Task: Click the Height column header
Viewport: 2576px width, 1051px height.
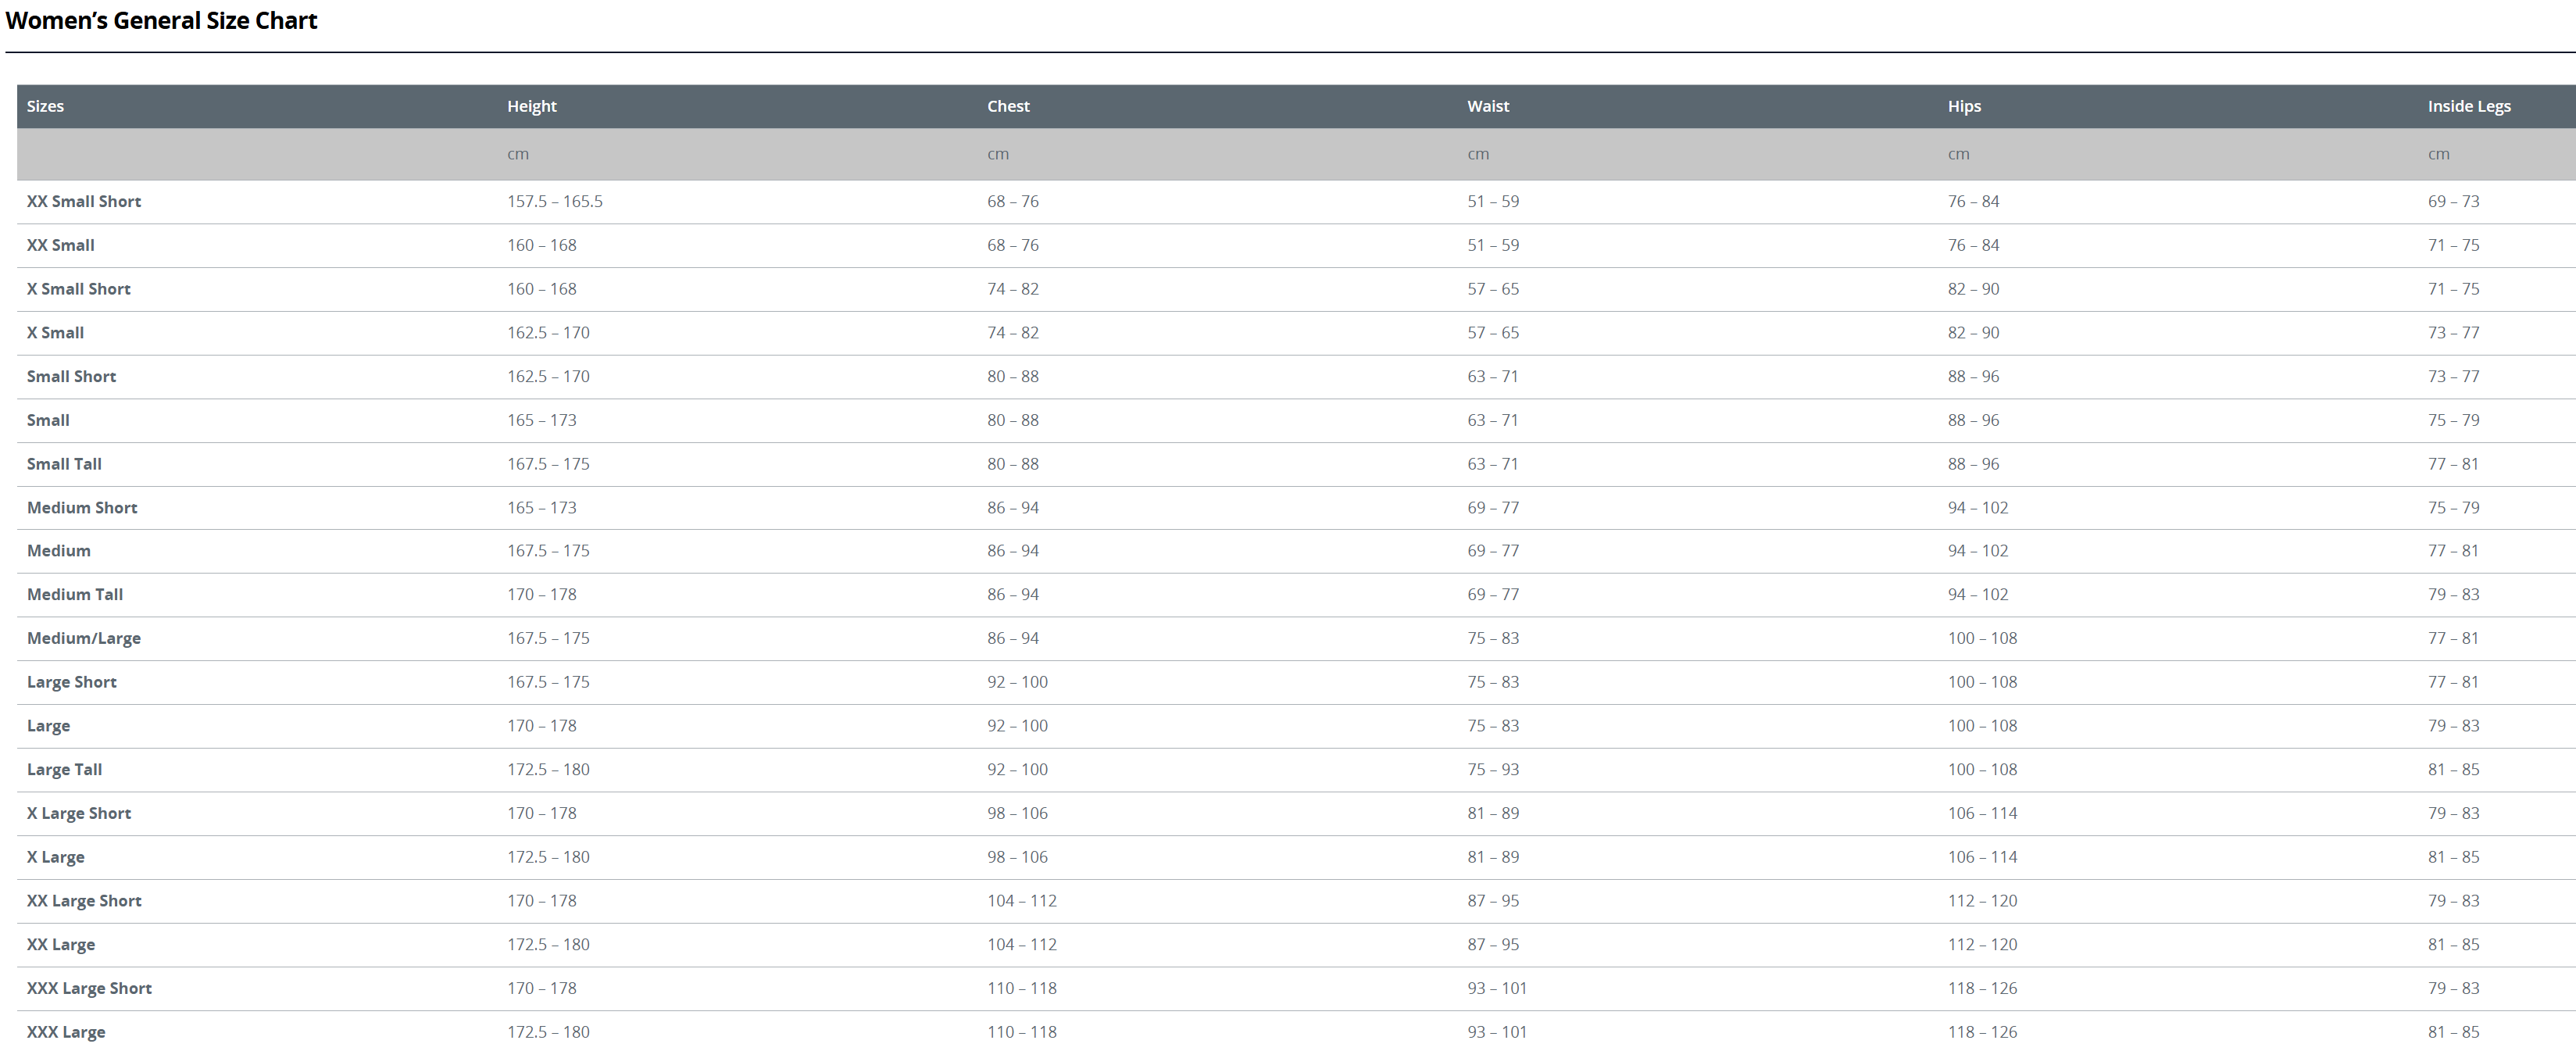Action: click(531, 106)
